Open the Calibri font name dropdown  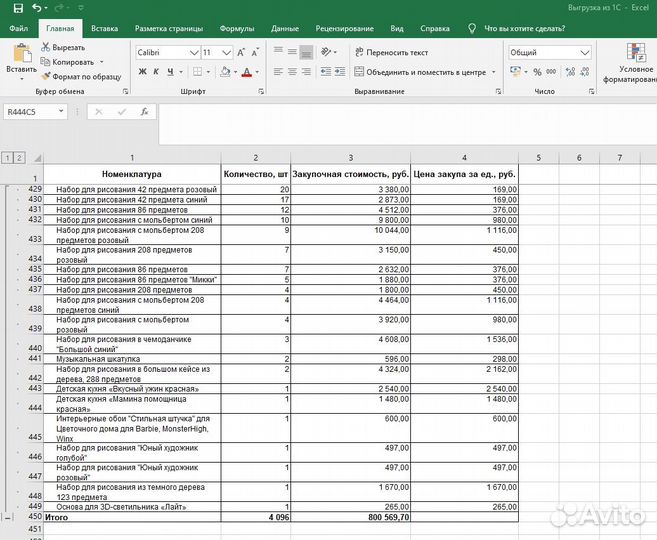193,52
